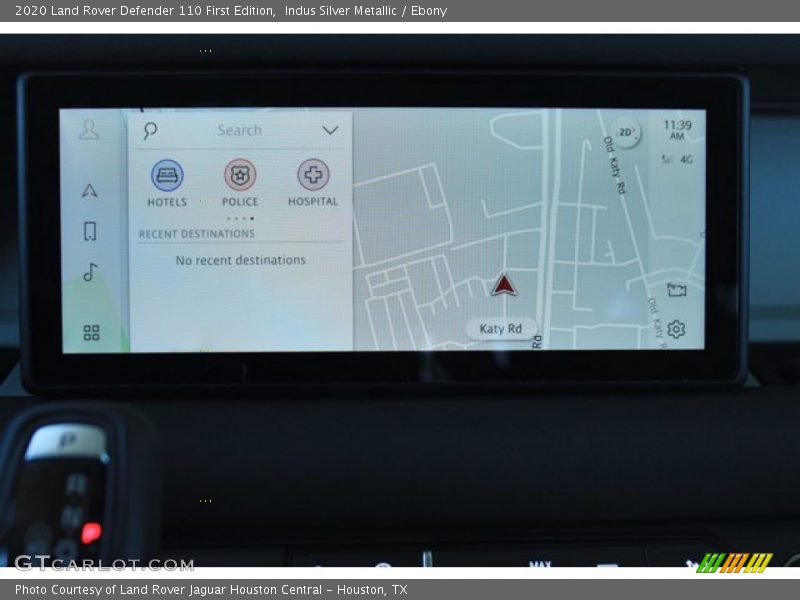Tap the Search input field

(x=239, y=130)
